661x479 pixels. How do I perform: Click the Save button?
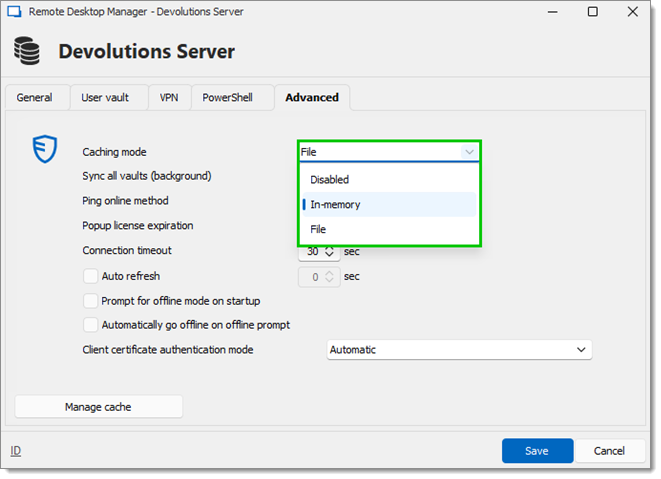pos(537,451)
